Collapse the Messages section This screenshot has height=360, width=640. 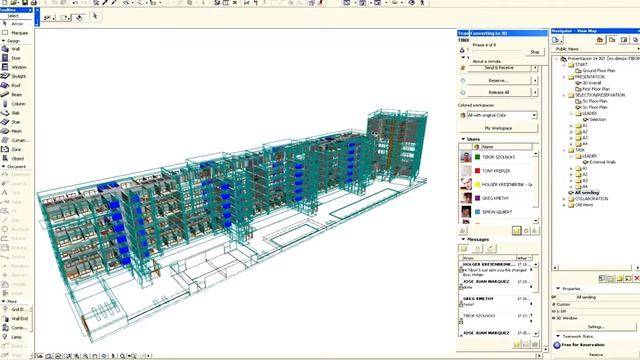pyautogui.click(x=463, y=239)
